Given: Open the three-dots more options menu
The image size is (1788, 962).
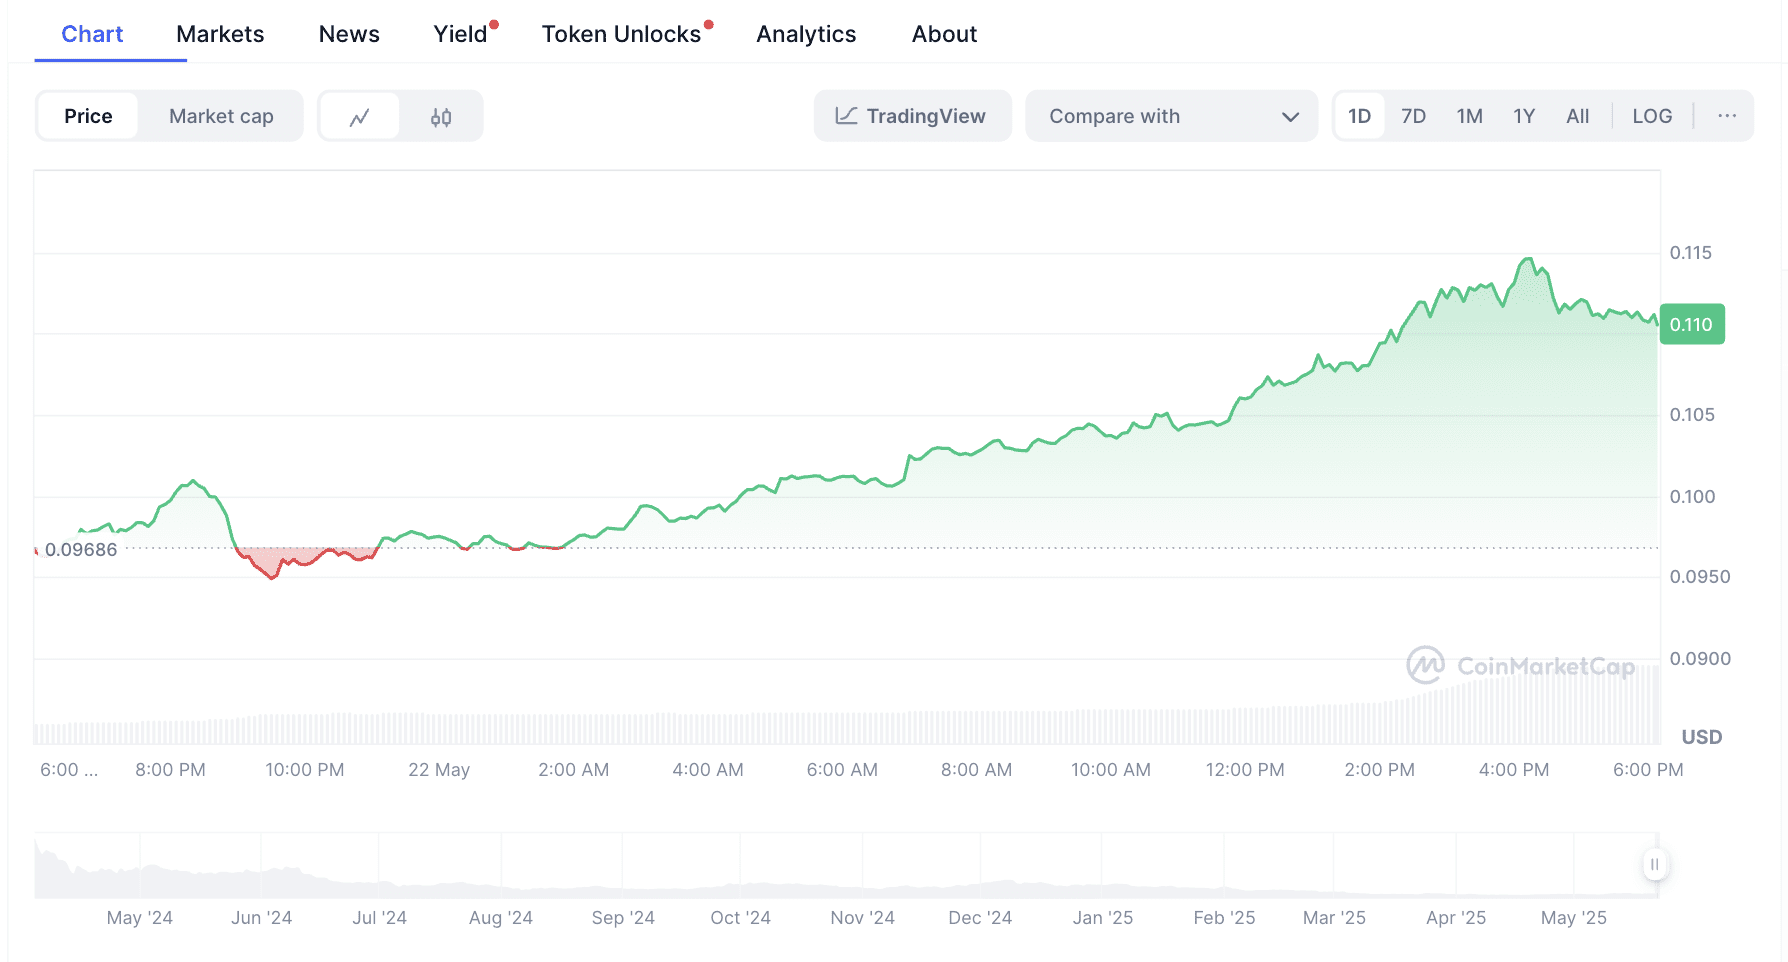Looking at the screenshot, I should pos(1727,116).
